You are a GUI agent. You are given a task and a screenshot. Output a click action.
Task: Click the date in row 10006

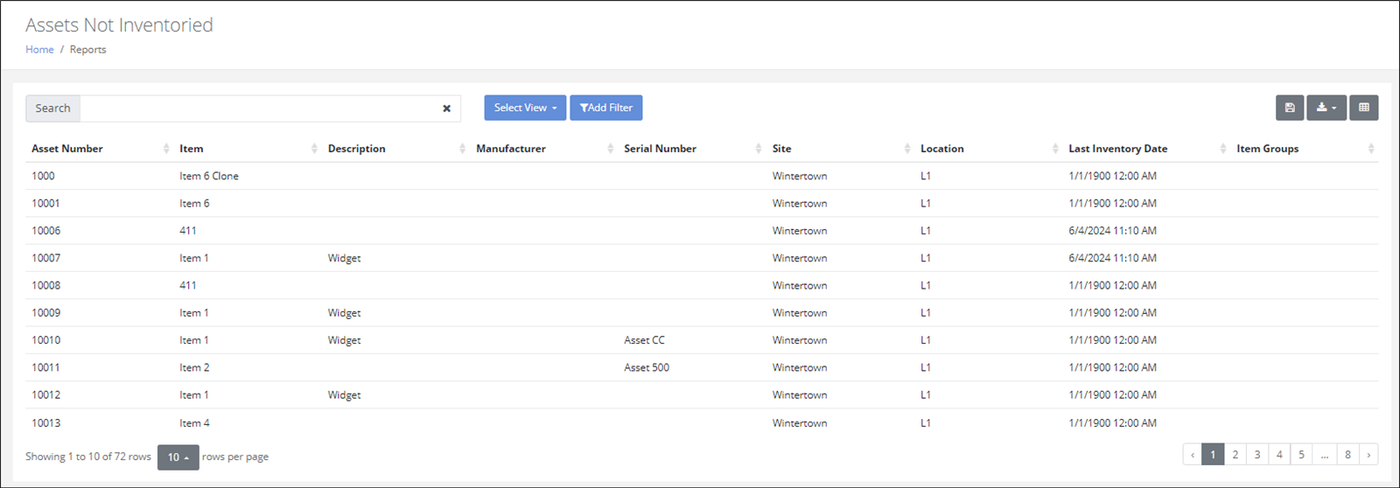click(1113, 231)
